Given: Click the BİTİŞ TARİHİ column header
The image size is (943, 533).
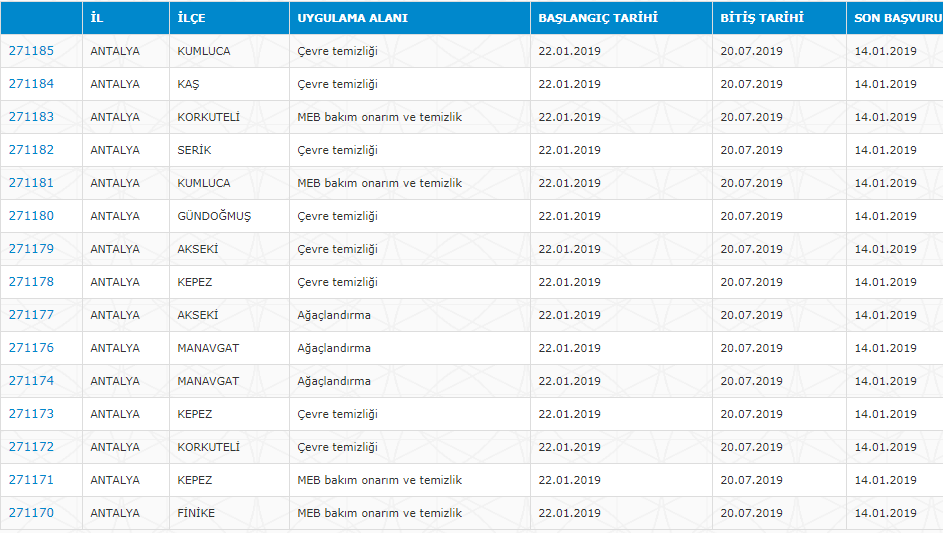Looking at the screenshot, I should [762, 18].
